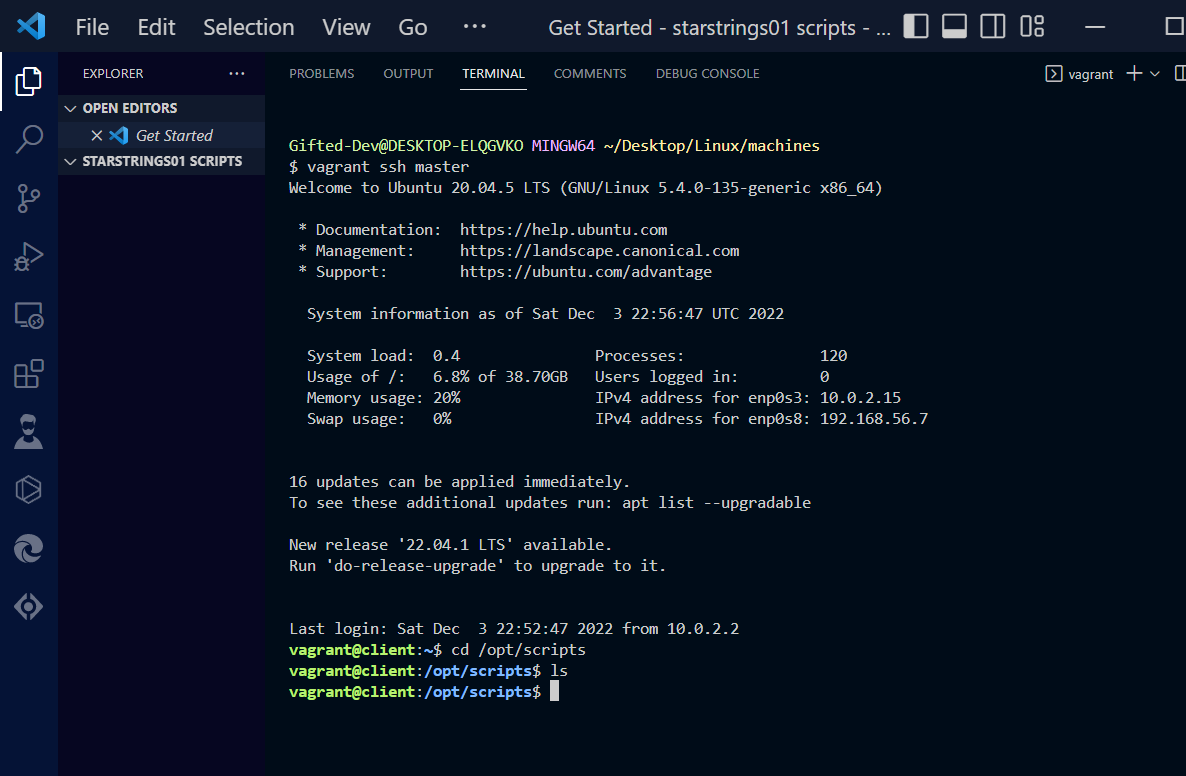Viewport: 1186px width, 776px height.
Task: Open the landscape.canonical.com link
Action: click(600, 251)
